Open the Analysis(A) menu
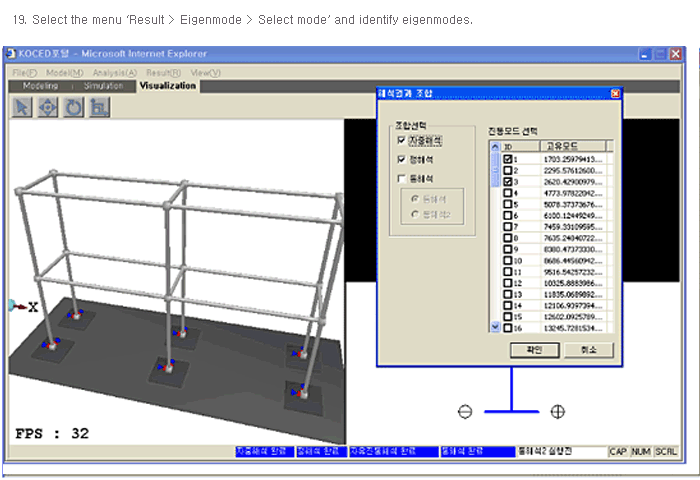 point(116,73)
